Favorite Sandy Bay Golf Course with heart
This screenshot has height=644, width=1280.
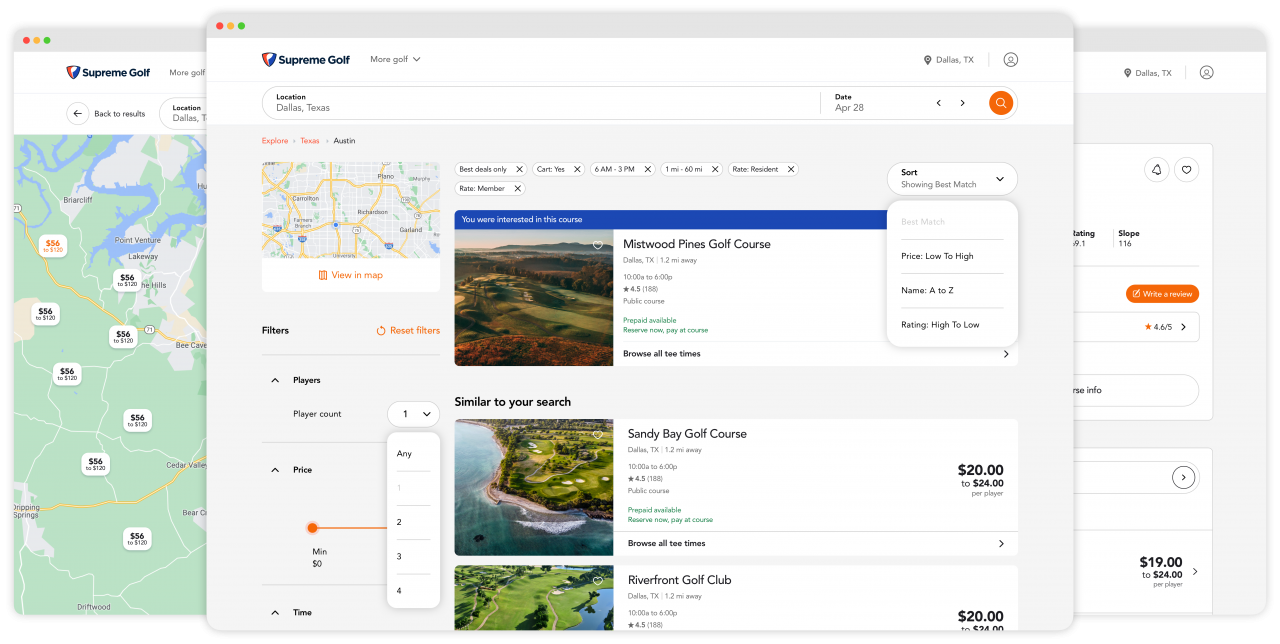pos(598,435)
